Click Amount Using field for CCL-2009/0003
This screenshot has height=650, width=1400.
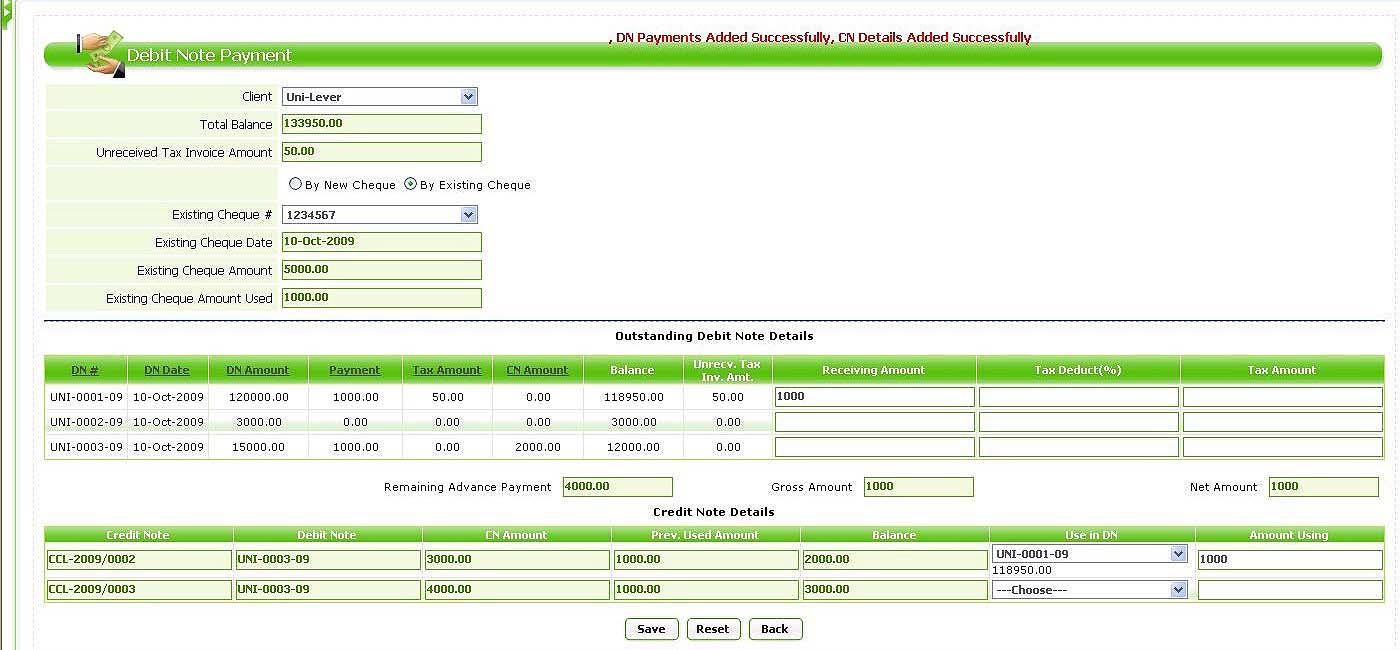[x=1291, y=590]
